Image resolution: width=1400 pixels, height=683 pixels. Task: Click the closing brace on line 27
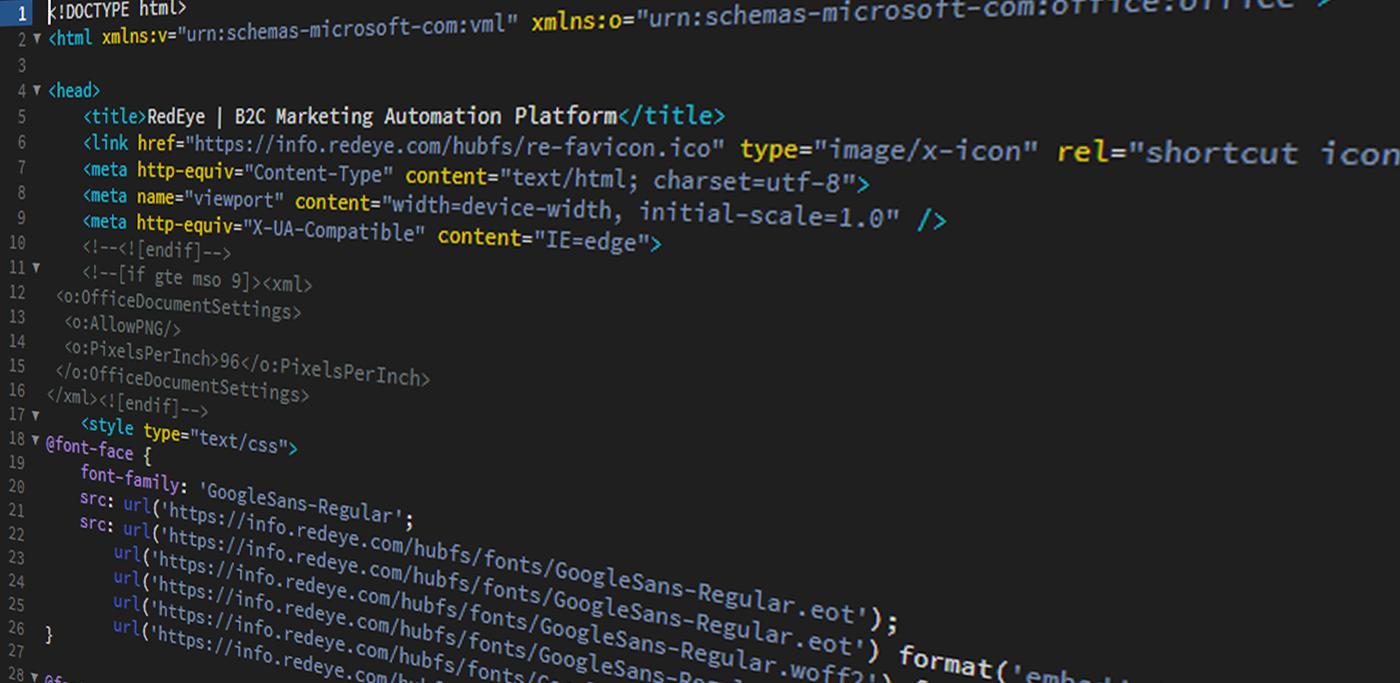click(x=50, y=632)
